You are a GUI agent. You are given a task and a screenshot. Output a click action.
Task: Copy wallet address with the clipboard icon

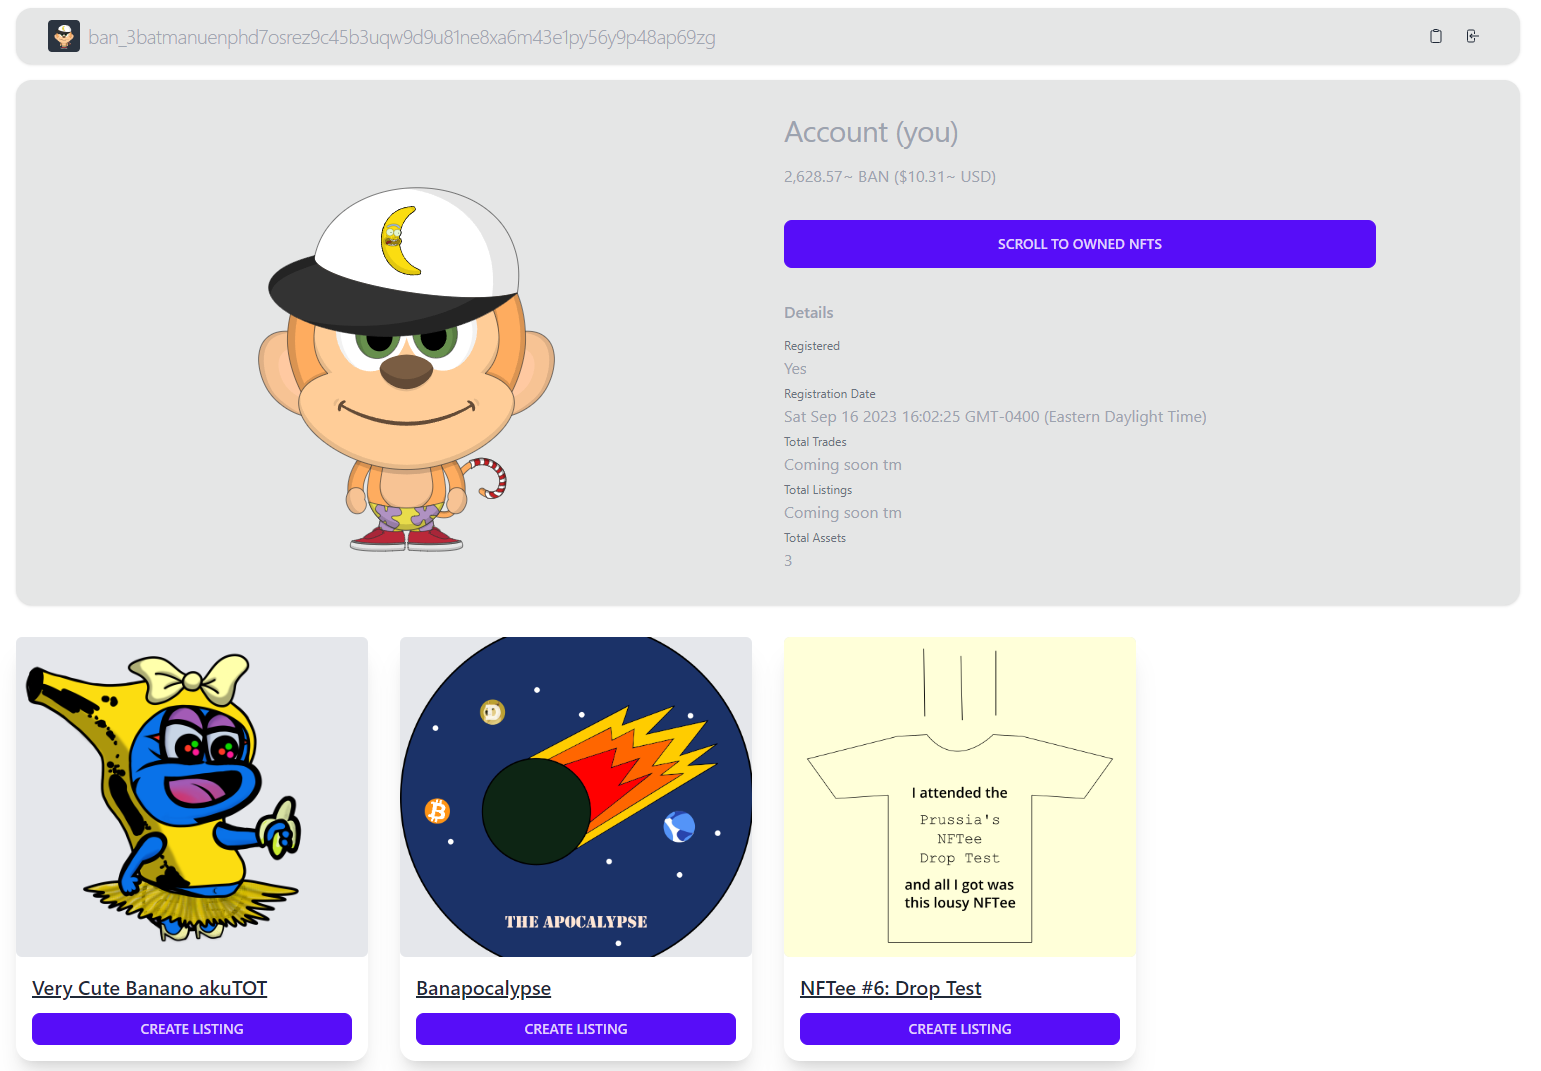point(1436,36)
